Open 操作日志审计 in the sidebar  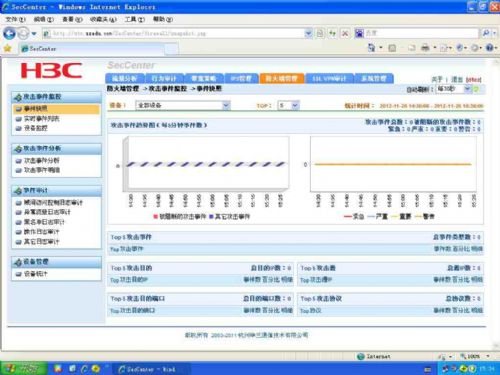click(x=41, y=232)
